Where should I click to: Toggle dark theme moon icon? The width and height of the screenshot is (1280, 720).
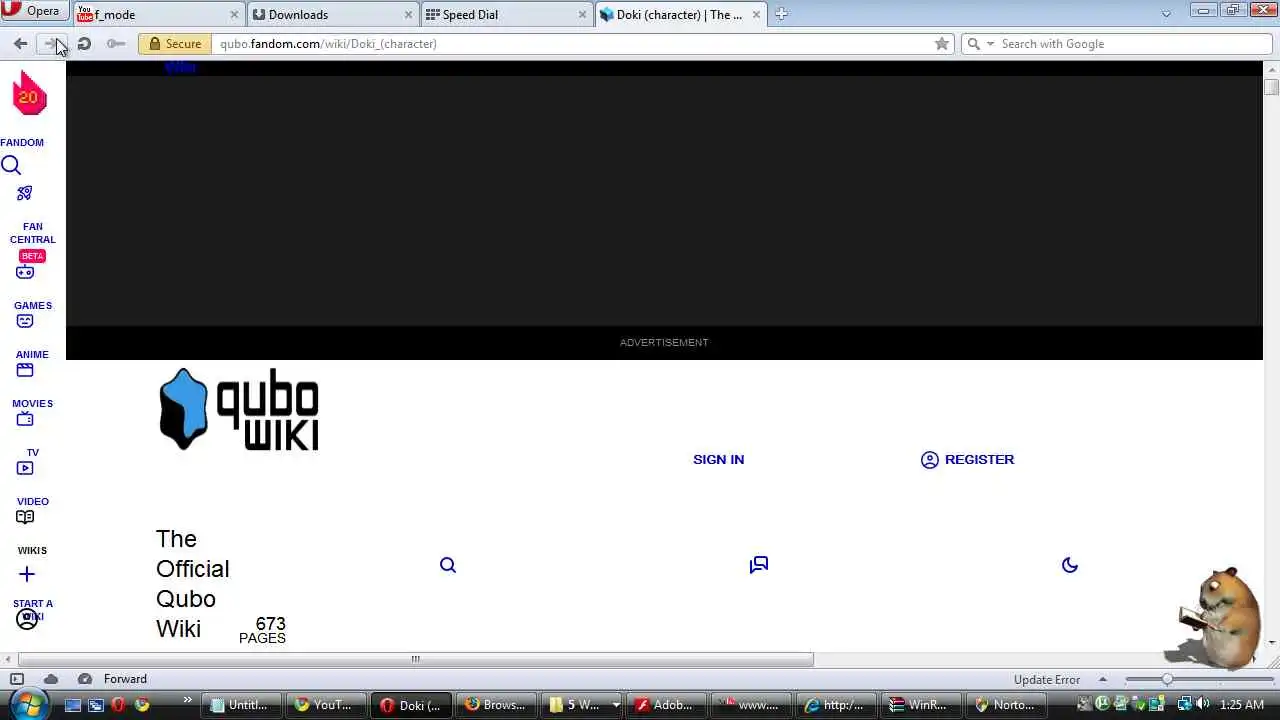click(1070, 565)
